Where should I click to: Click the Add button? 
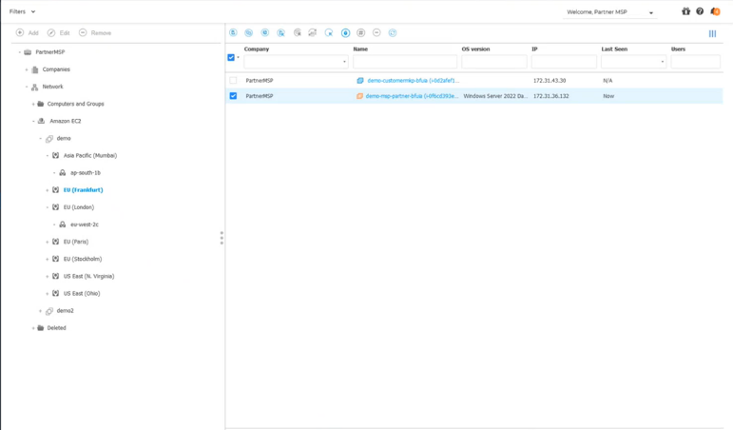(27, 33)
